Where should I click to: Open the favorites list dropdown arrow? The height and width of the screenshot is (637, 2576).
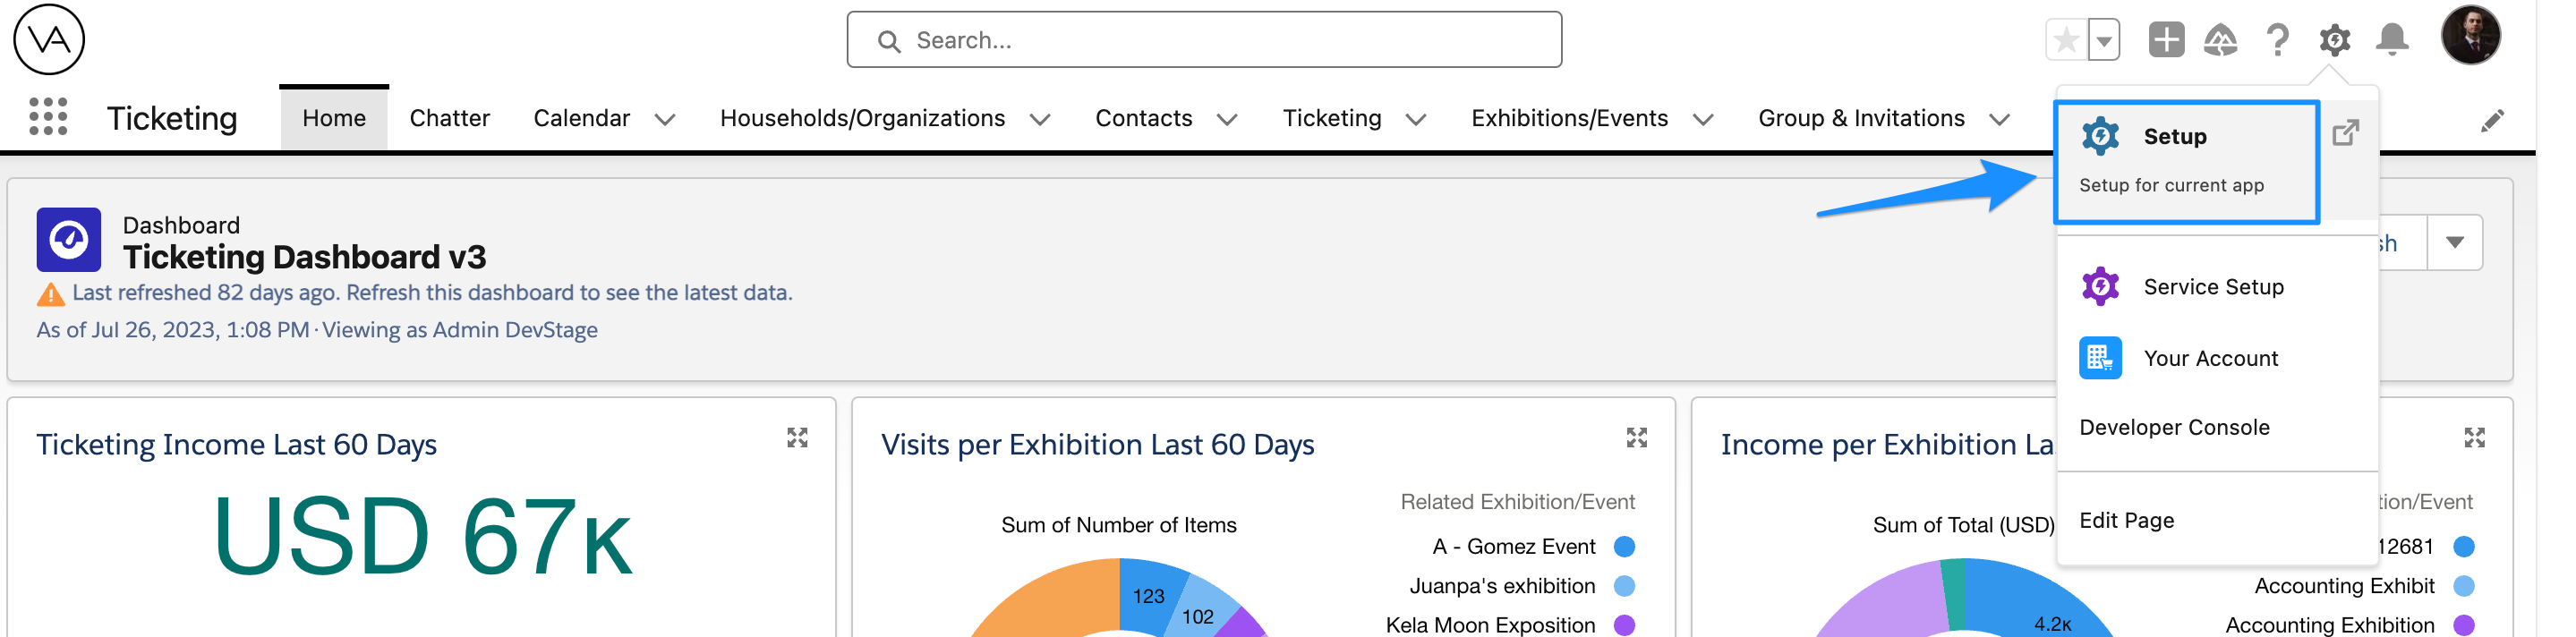pos(2104,41)
